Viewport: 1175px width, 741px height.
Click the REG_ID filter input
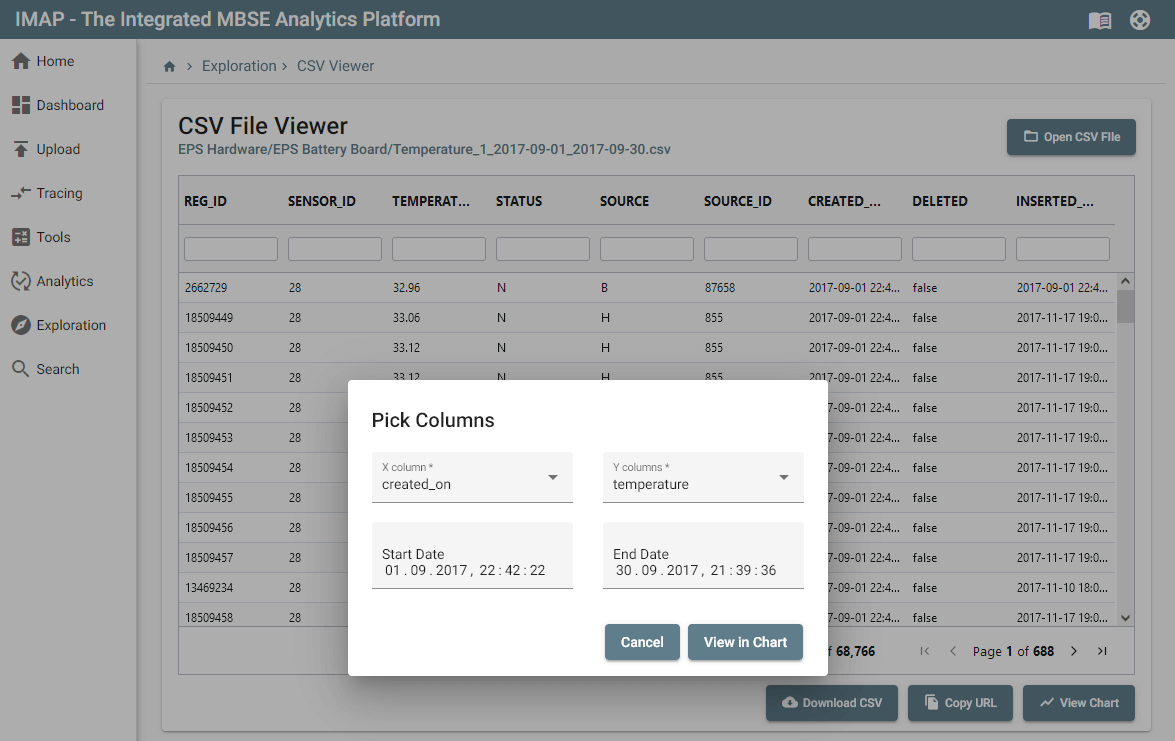231,249
